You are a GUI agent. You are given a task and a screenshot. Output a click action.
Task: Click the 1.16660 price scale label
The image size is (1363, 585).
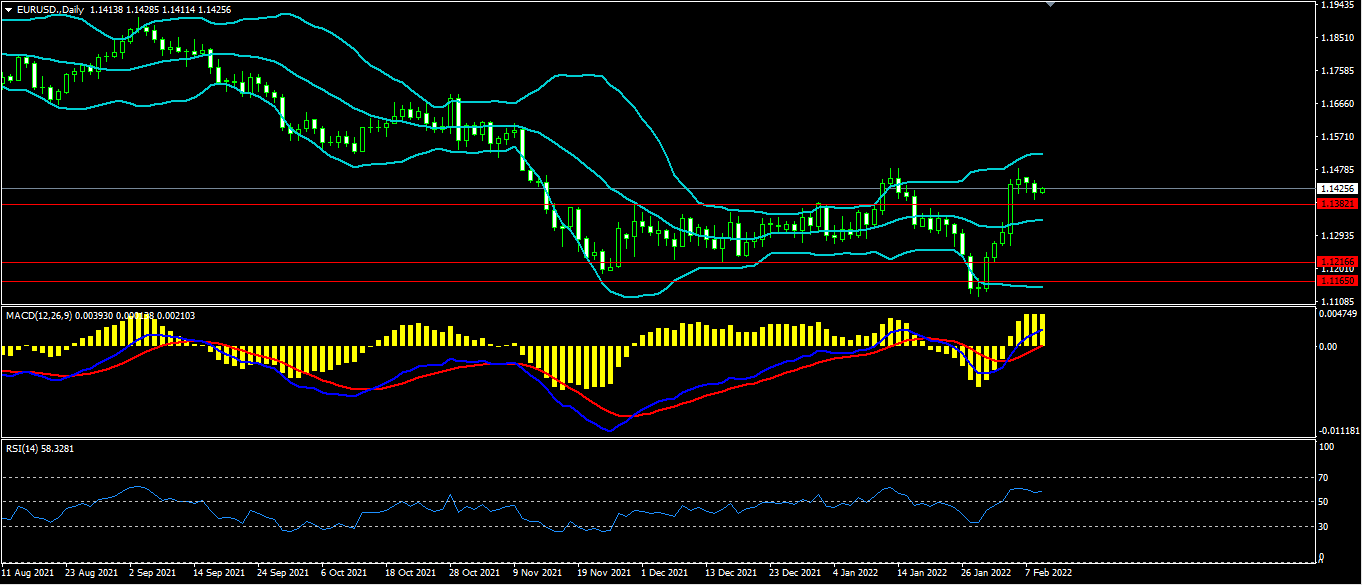[x=1337, y=104]
